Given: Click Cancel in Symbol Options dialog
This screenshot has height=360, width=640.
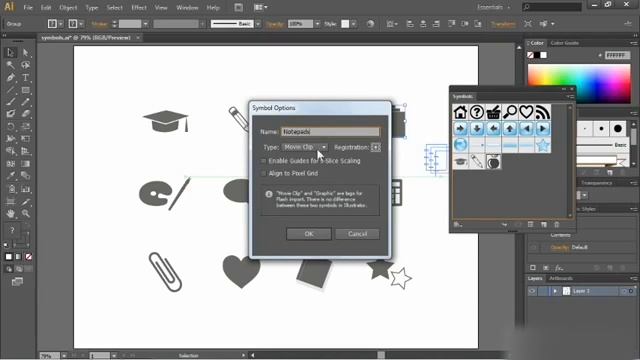Looking at the screenshot, I should (357, 234).
